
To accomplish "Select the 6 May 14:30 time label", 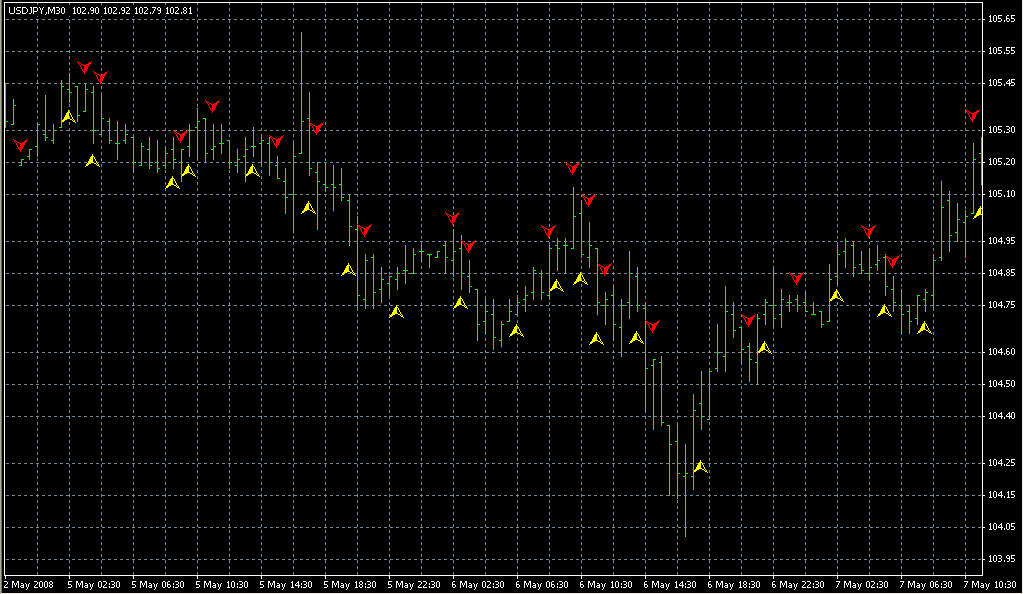I will pos(669,584).
